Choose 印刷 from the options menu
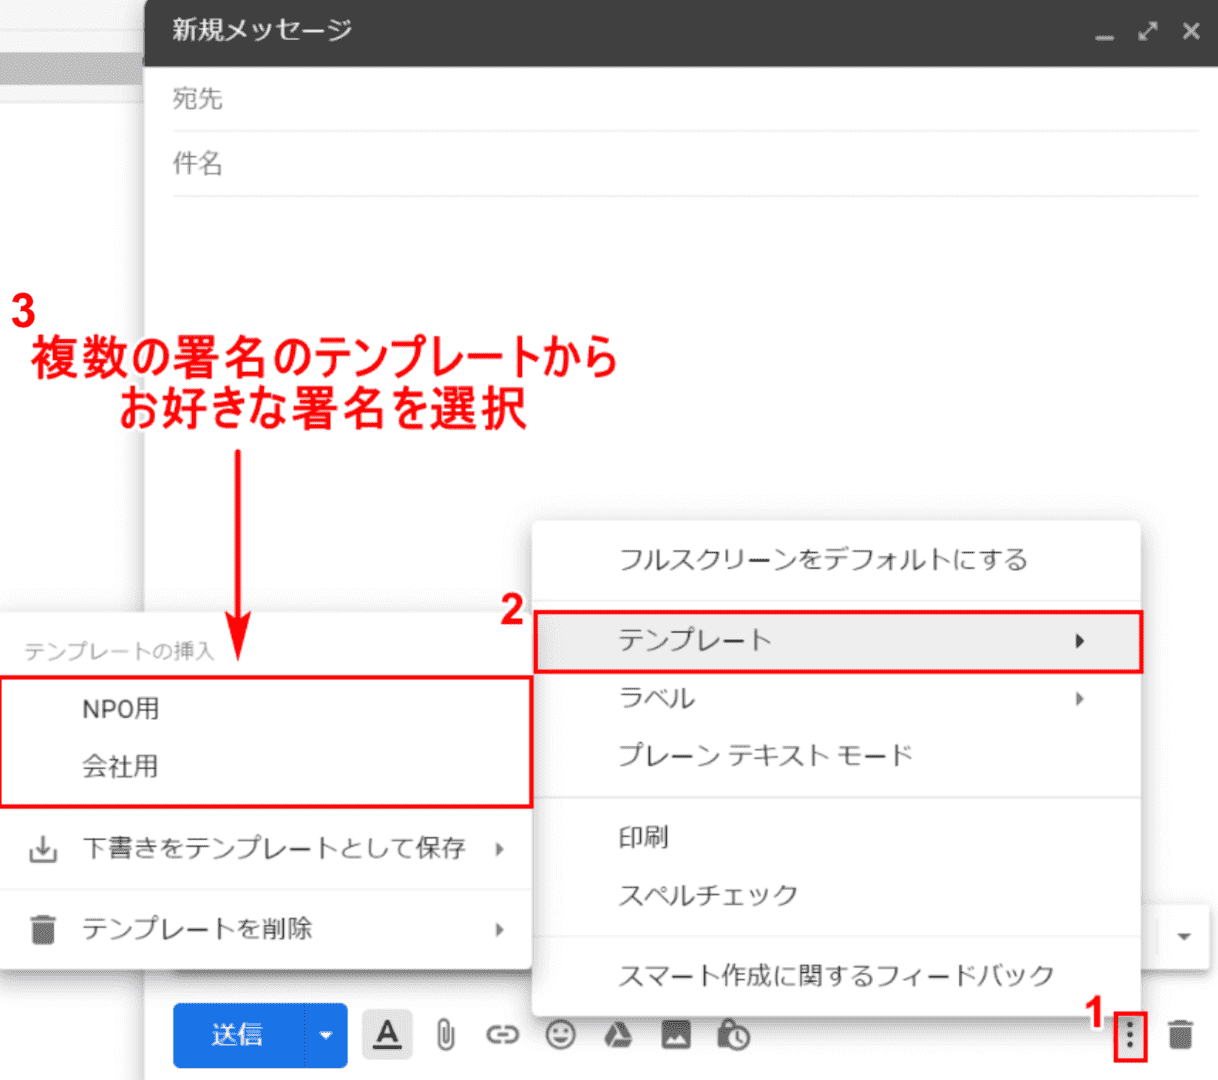This screenshot has width=1218, height=1080. point(836,837)
